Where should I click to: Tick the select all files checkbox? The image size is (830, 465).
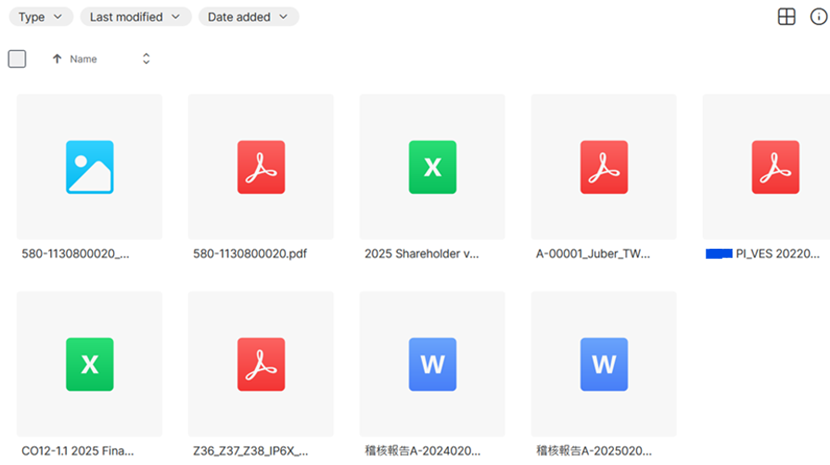[x=17, y=59]
